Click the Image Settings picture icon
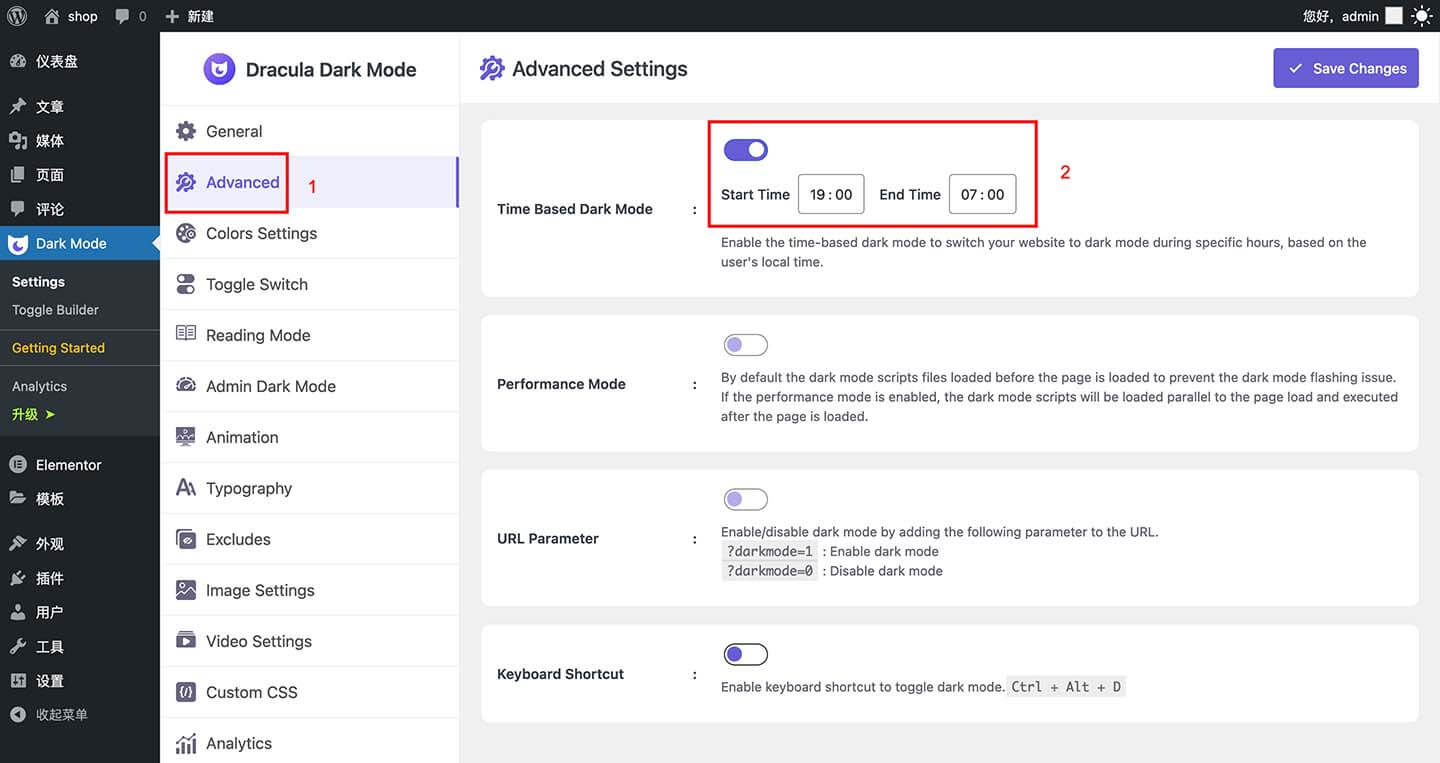This screenshot has height=763, width=1440. [x=186, y=590]
